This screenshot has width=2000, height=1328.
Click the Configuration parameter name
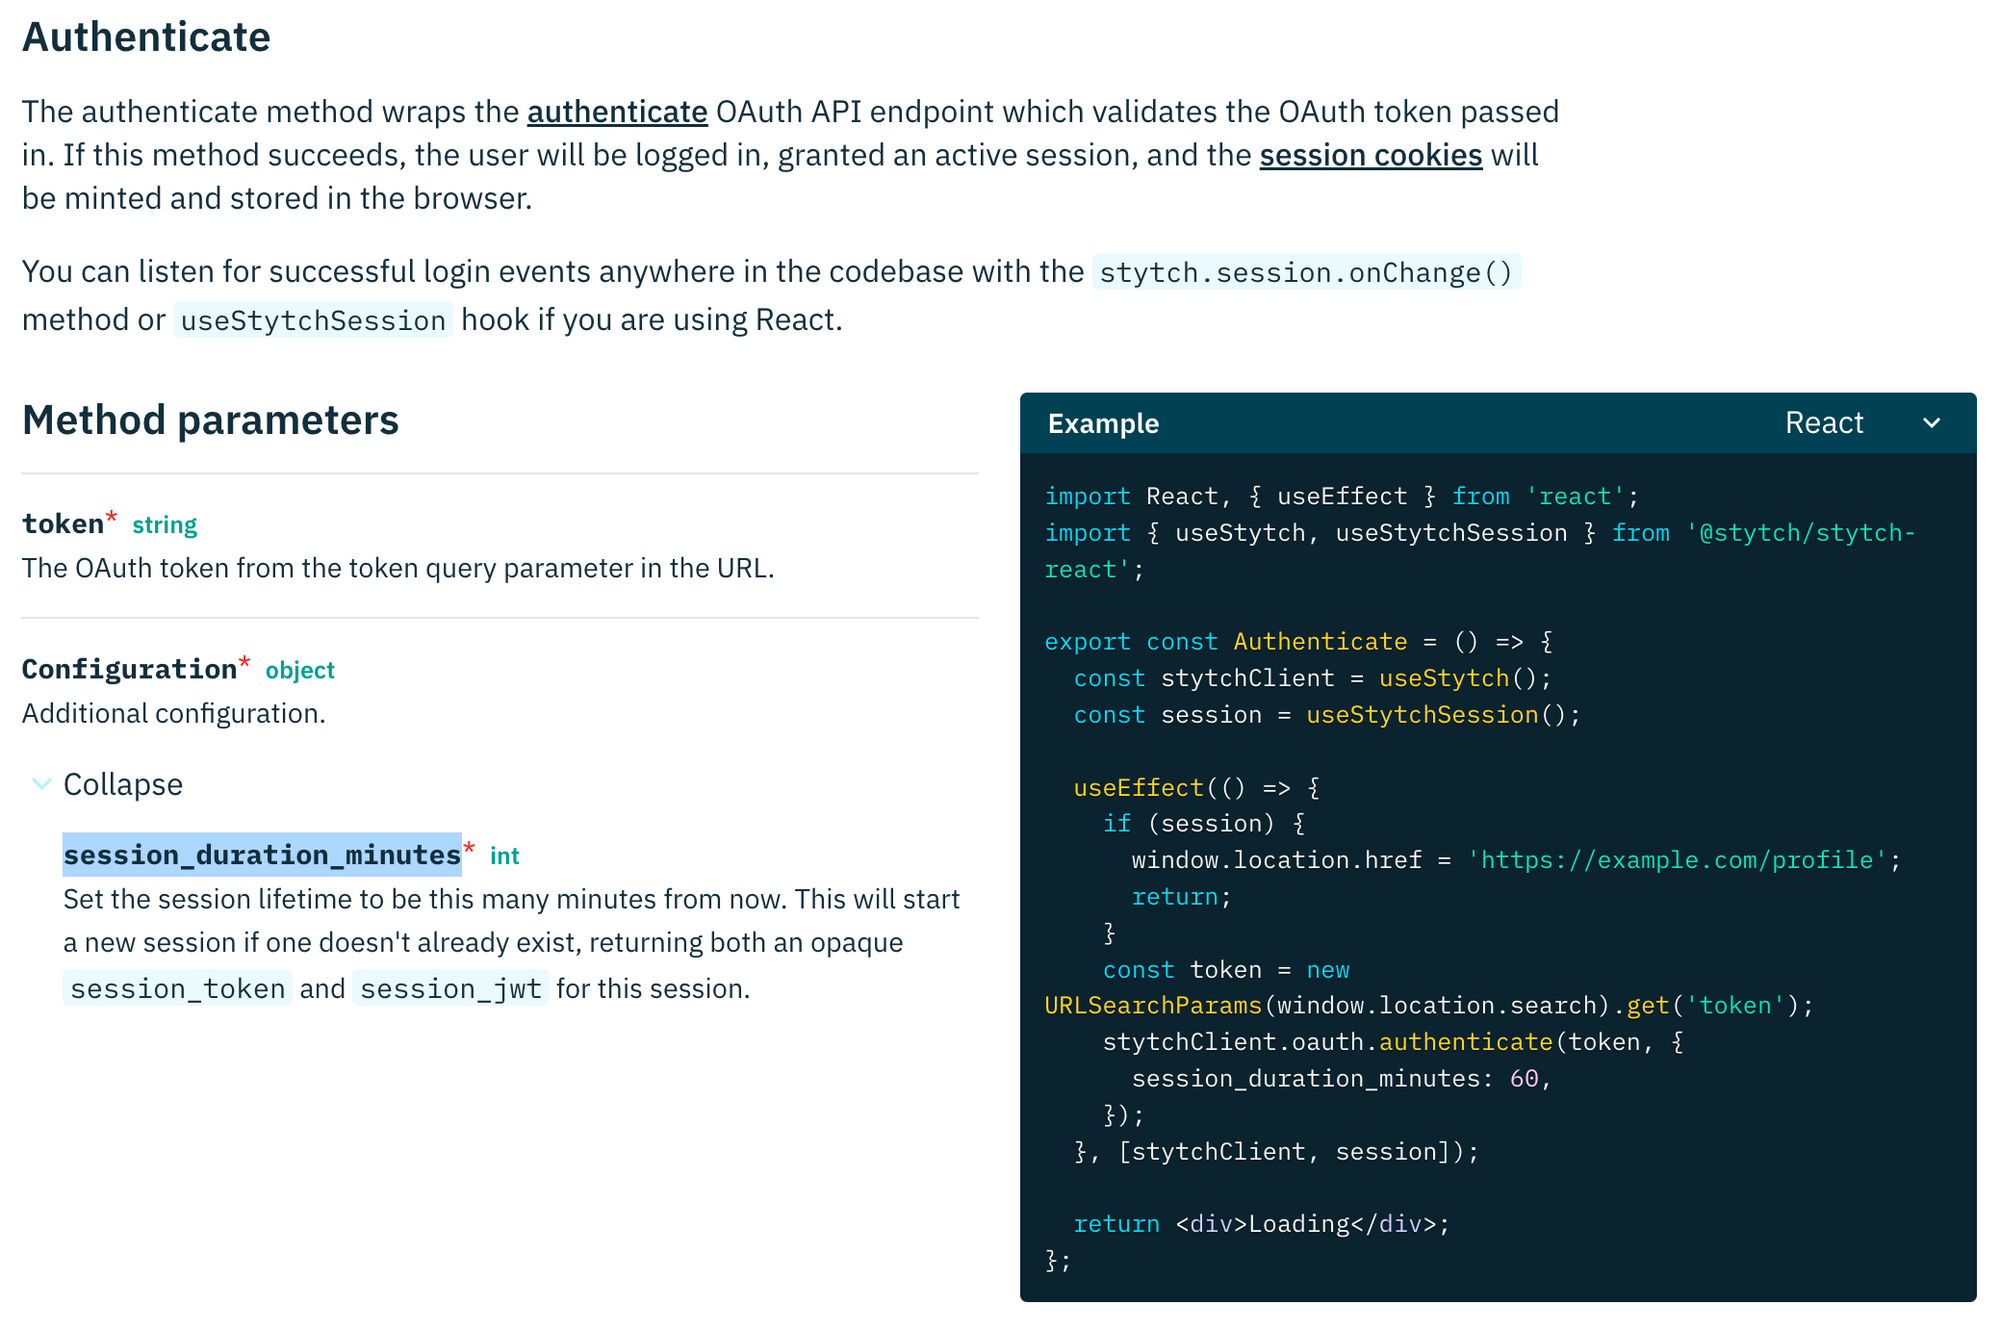129,669
